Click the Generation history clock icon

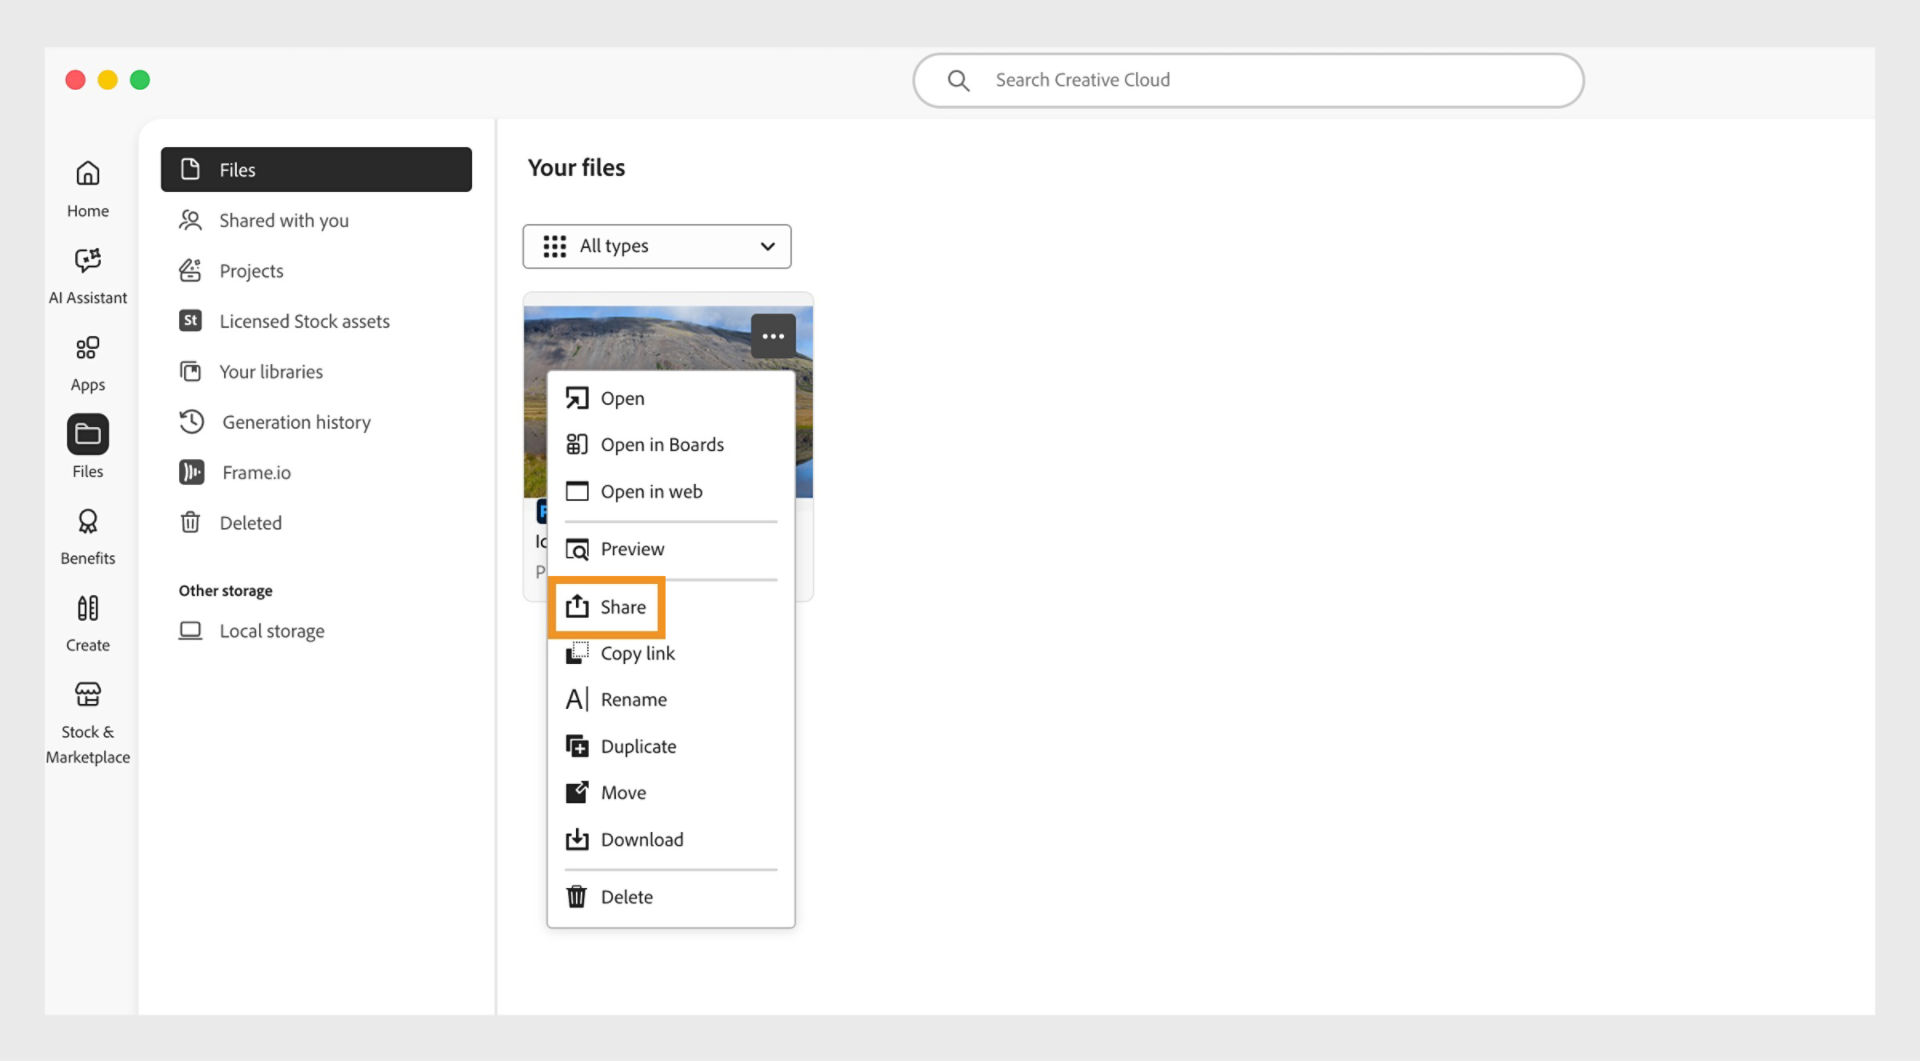pyautogui.click(x=191, y=422)
